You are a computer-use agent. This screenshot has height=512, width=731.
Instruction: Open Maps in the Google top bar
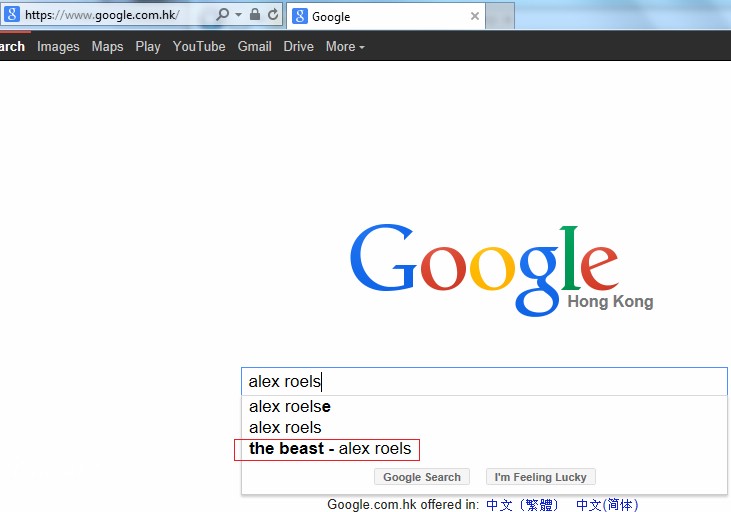pyautogui.click(x=107, y=47)
